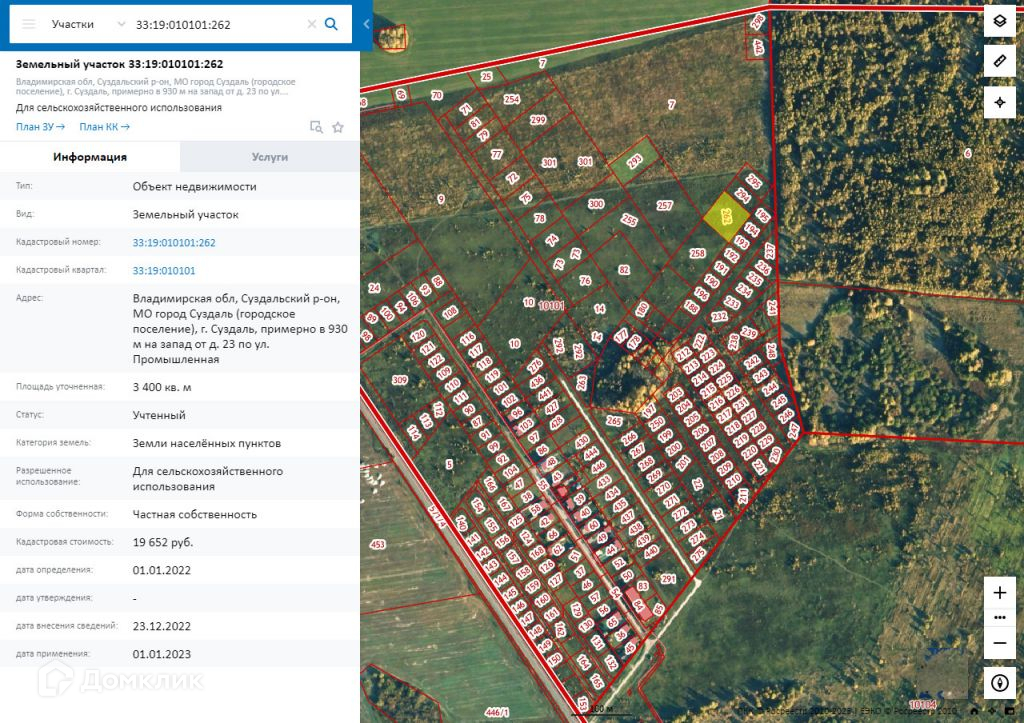This screenshot has height=723, width=1024.
Task: Click quarter label 10101 on the map
Action: pyautogui.click(x=551, y=305)
